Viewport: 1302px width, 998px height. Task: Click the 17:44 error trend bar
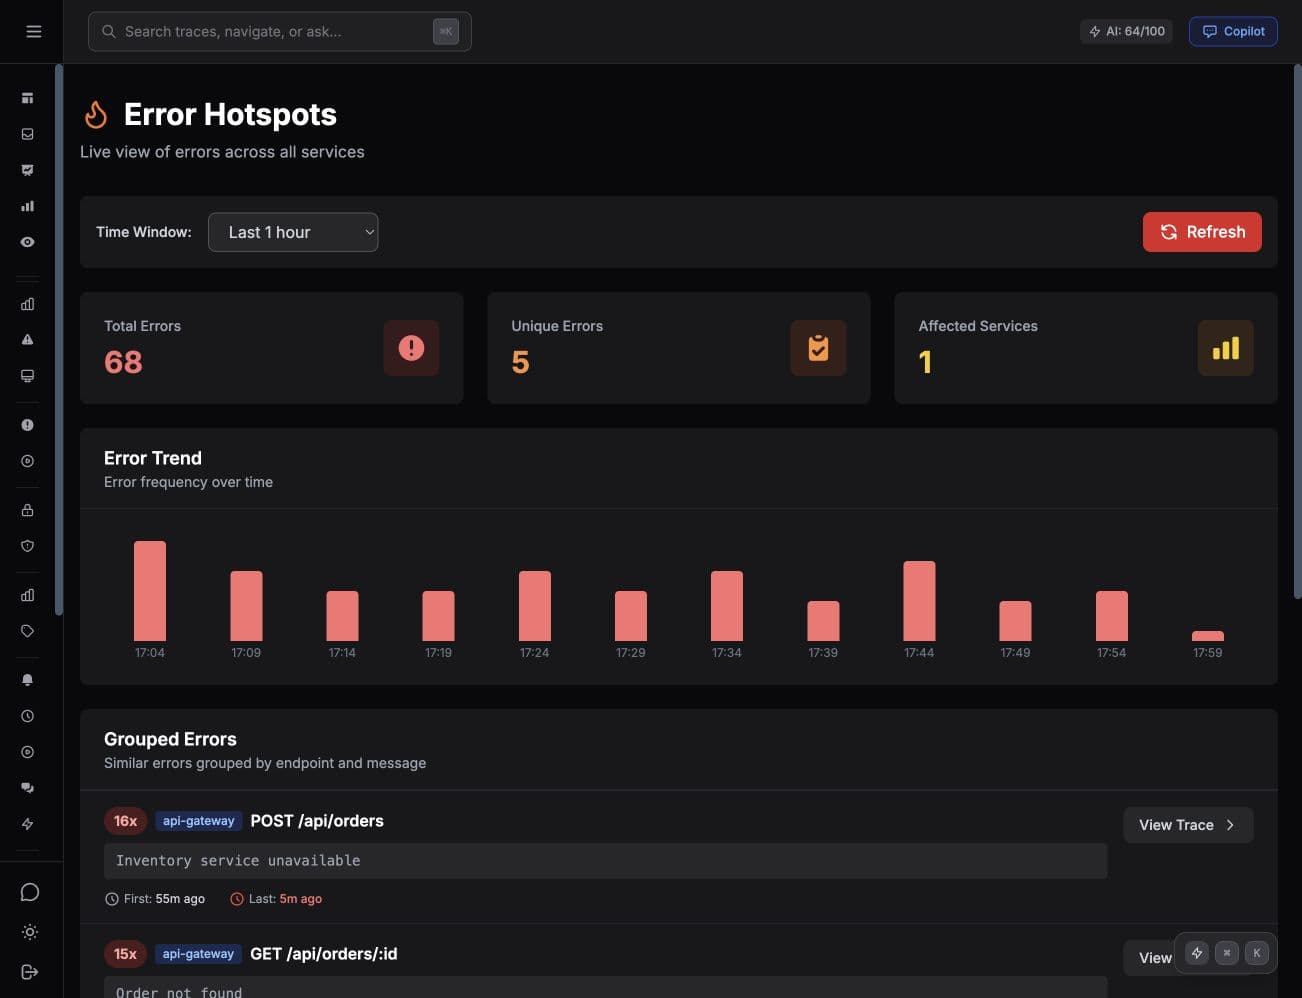919,601
